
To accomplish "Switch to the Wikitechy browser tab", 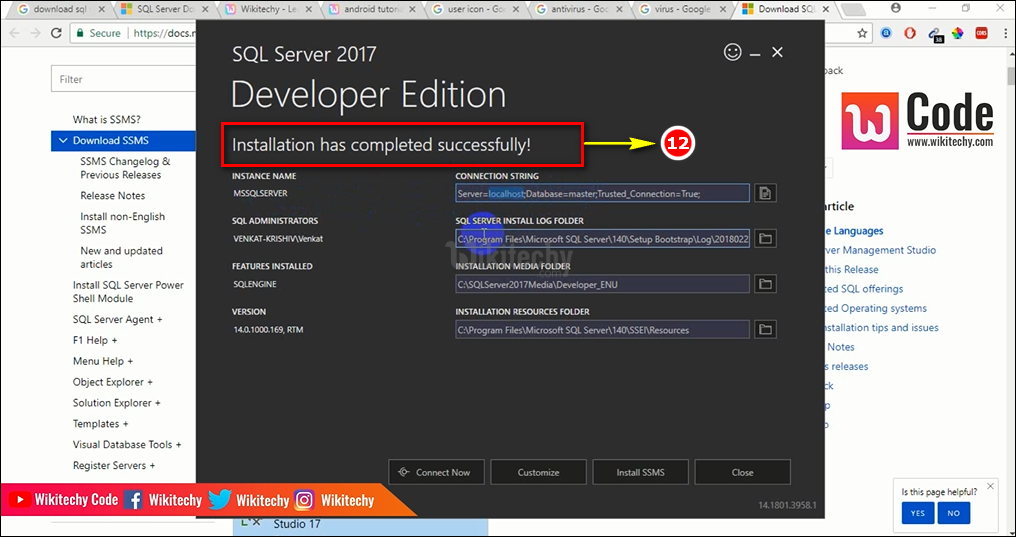I will [x=267, y=9].
